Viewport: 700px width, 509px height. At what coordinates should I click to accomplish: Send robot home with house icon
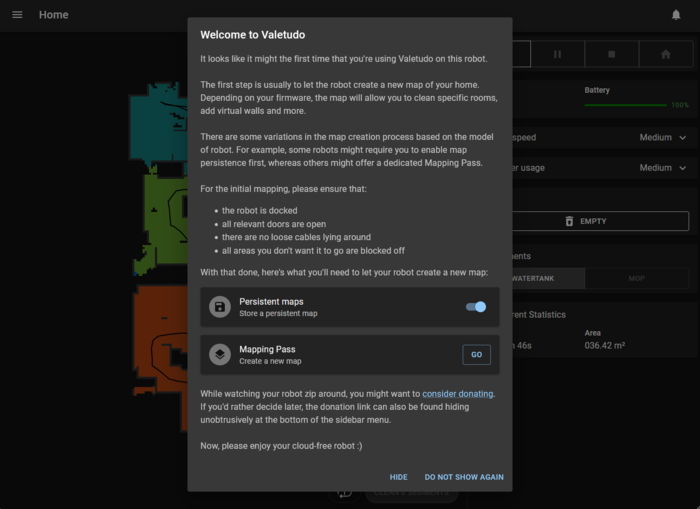(666, 54)
